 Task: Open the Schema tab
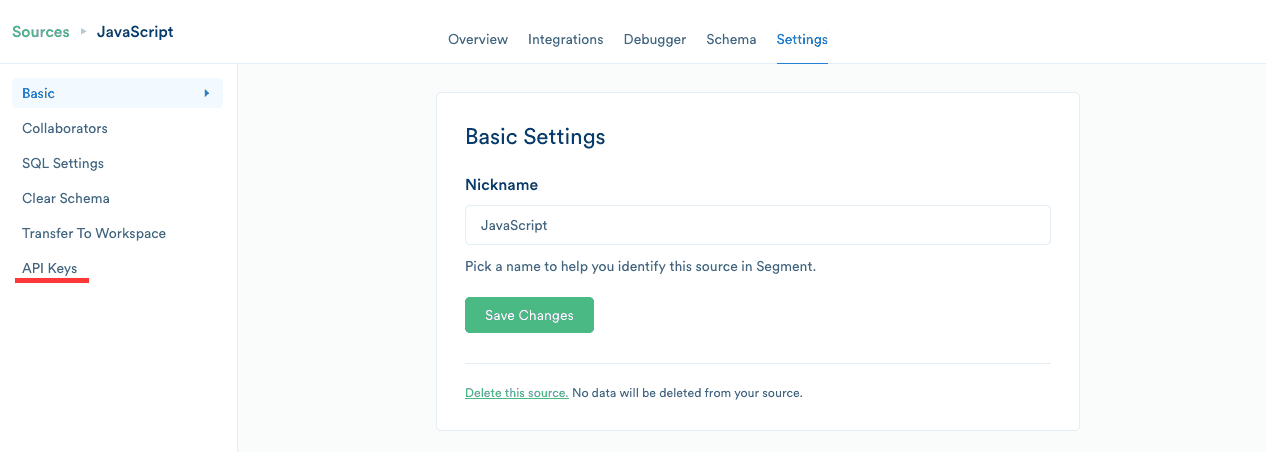tap(731, 40)
